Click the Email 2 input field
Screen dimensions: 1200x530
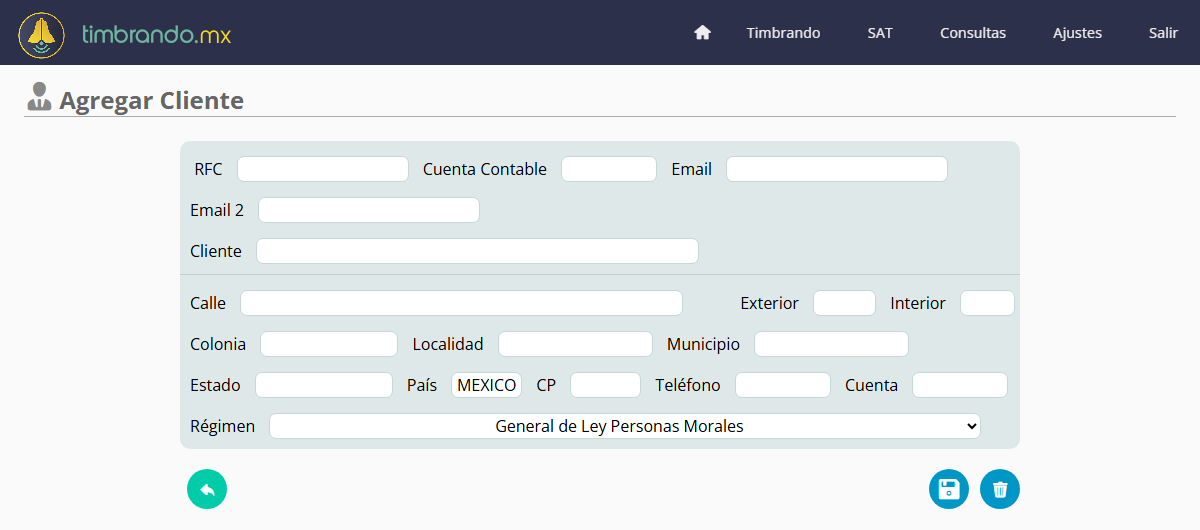tap(369, 210)
